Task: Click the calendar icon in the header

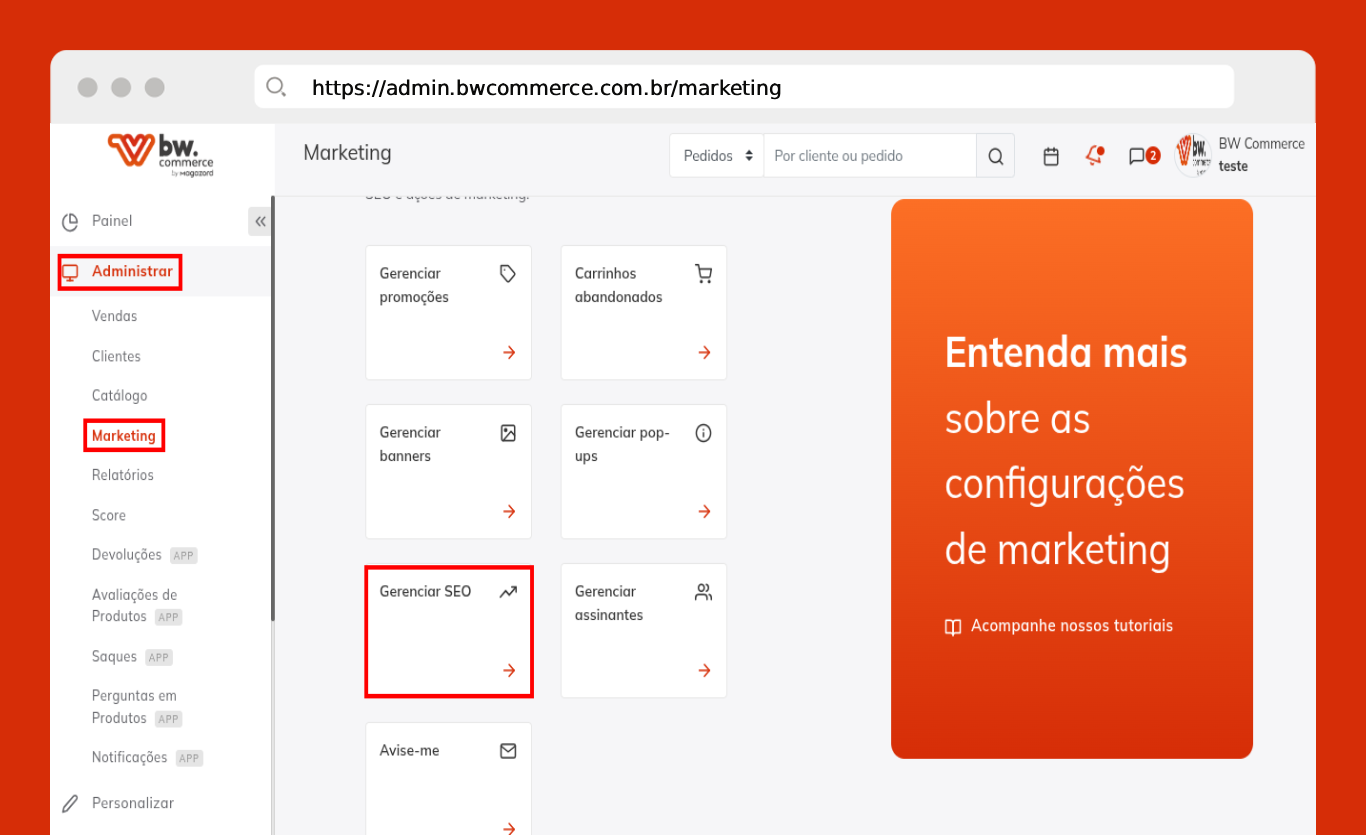Action: pos(1051,156)
